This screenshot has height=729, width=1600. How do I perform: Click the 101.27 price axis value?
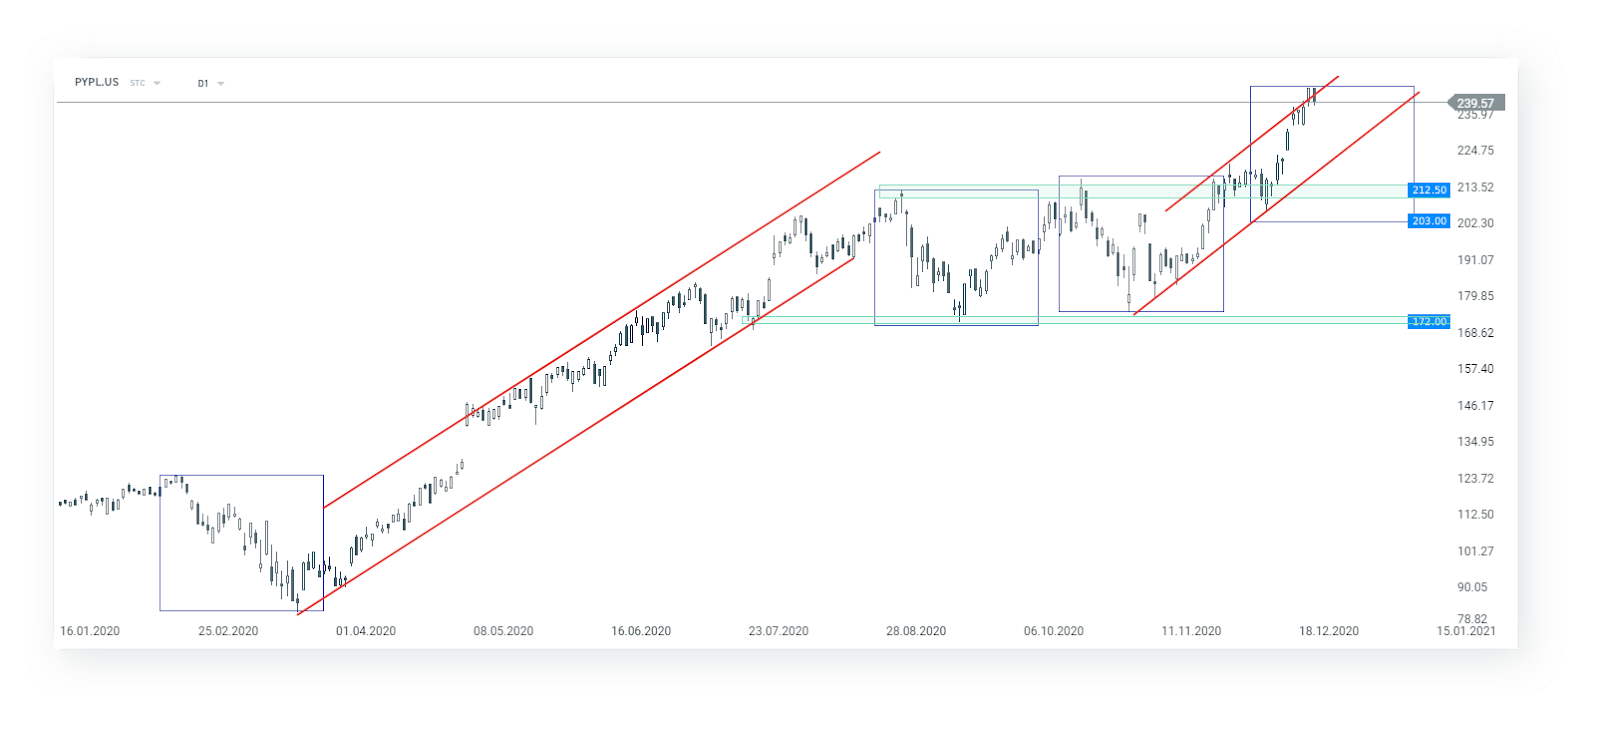point(1475,552)
